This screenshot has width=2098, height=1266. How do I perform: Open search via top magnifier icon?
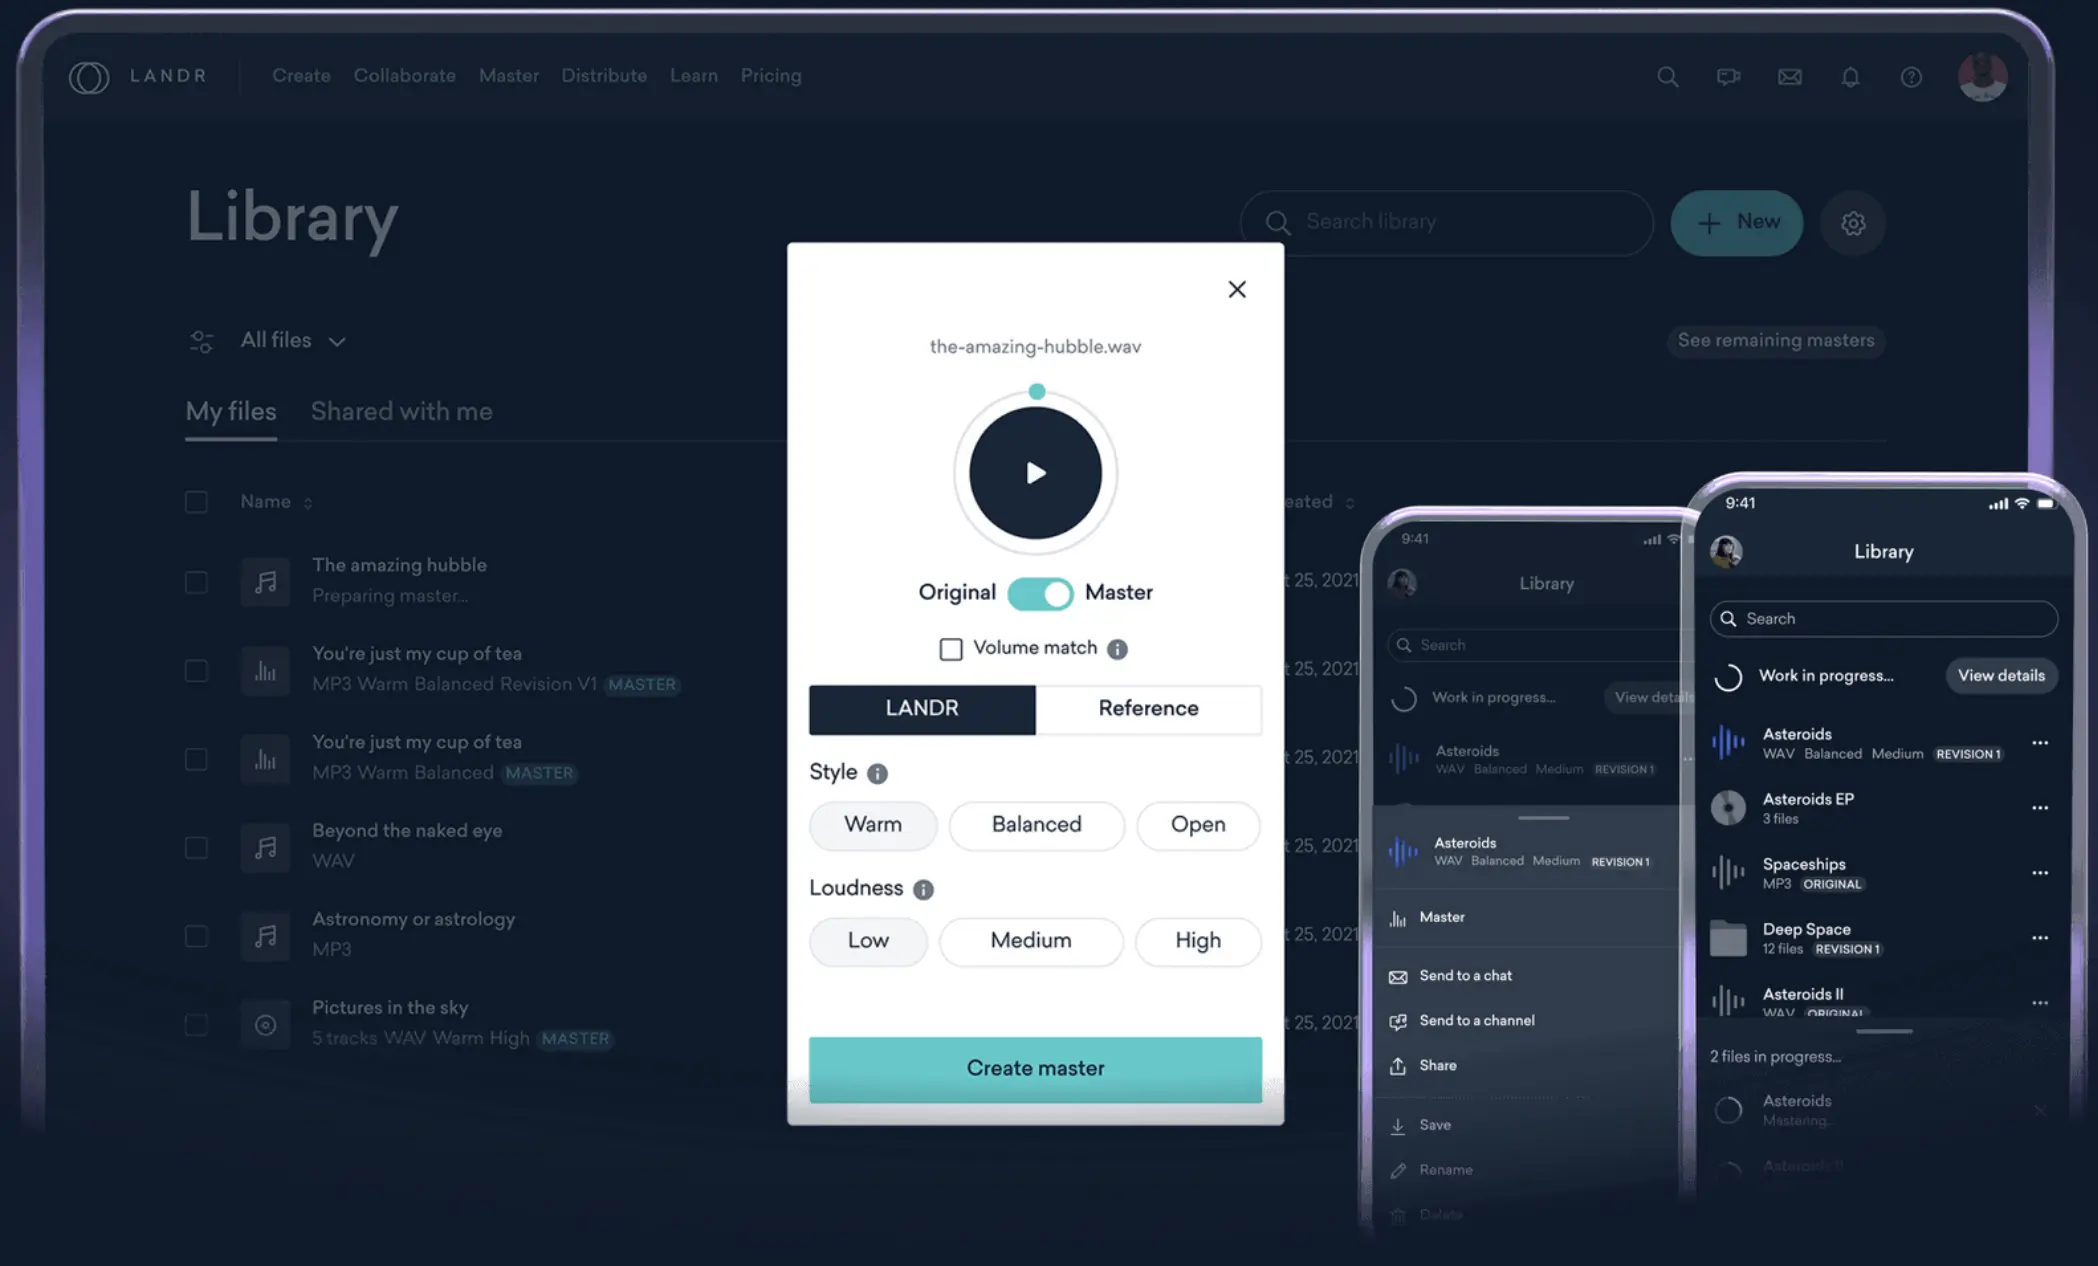point(1667,77)
